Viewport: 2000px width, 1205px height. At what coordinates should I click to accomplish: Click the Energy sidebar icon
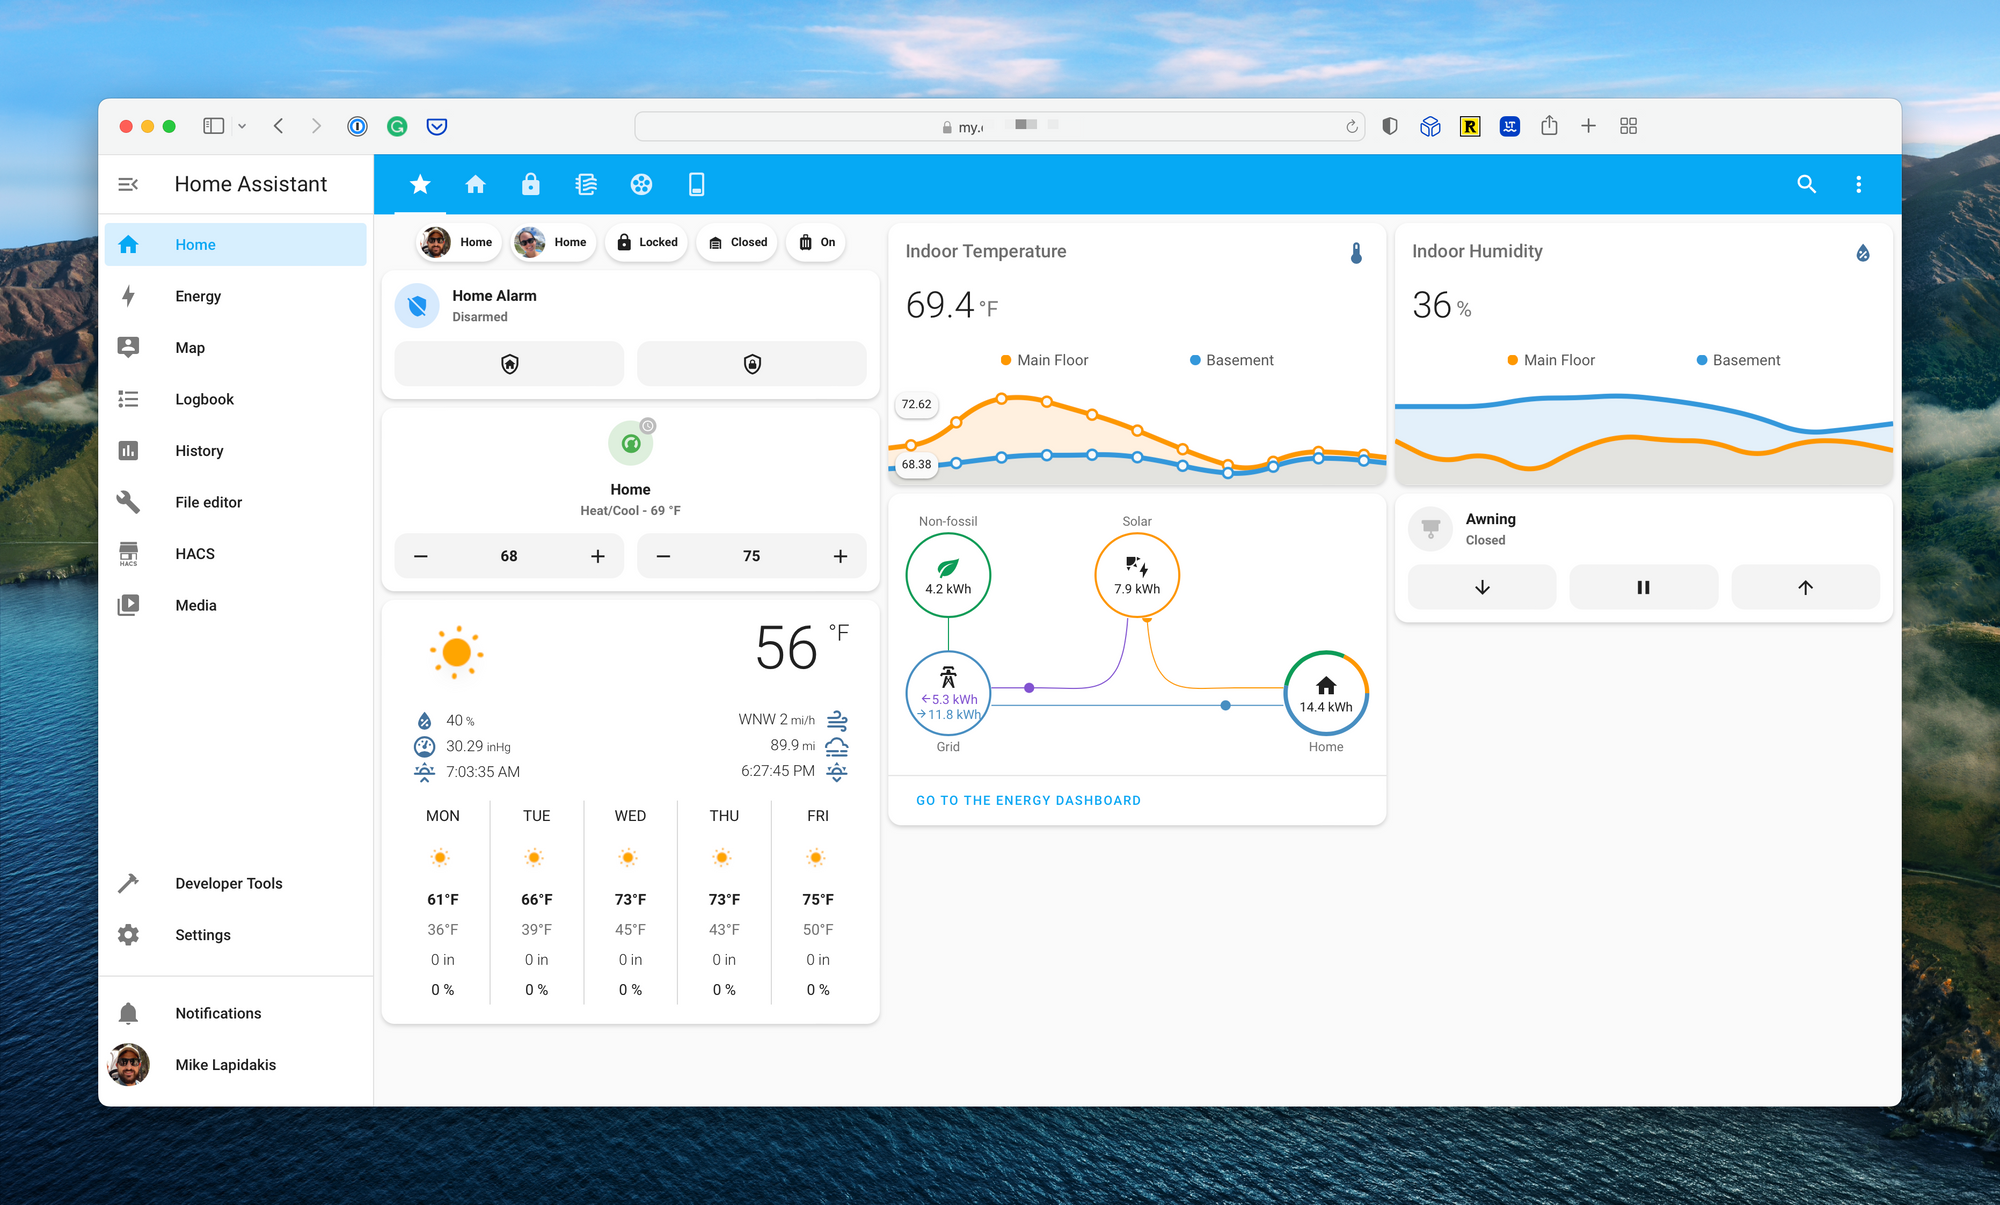tap(130, 296)
